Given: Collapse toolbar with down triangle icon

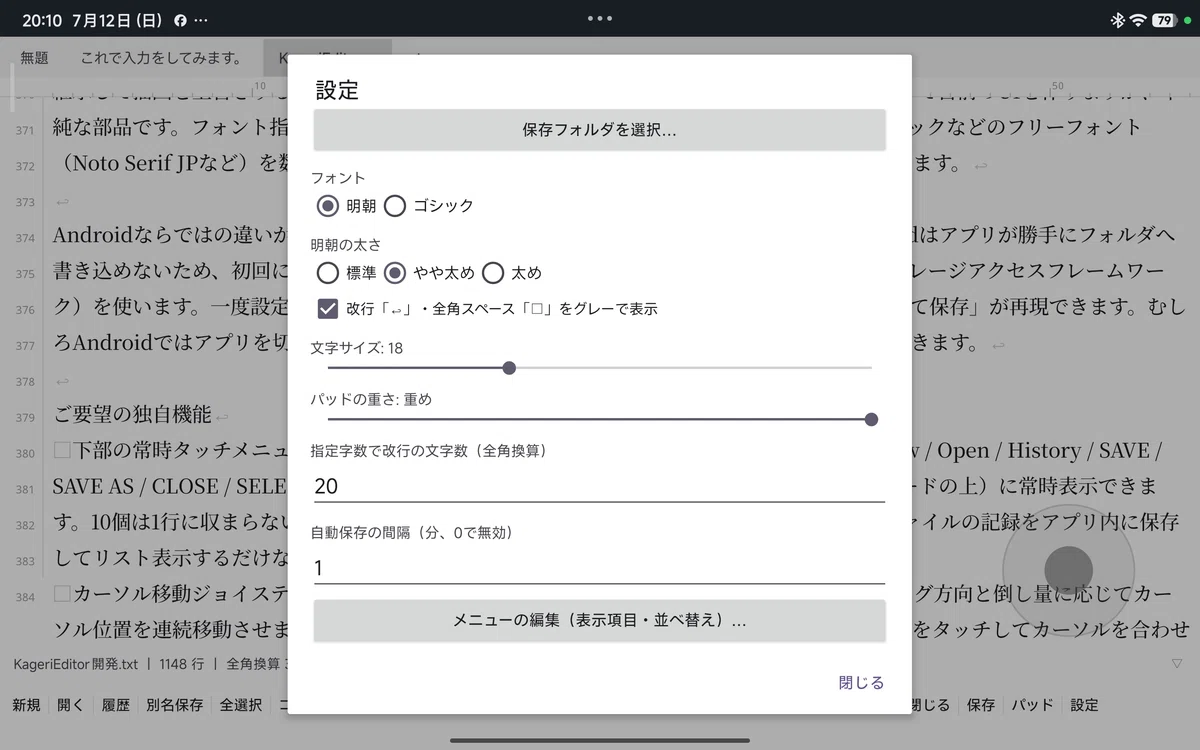Looking at the screenshot, I should (x=1176, y=663).
